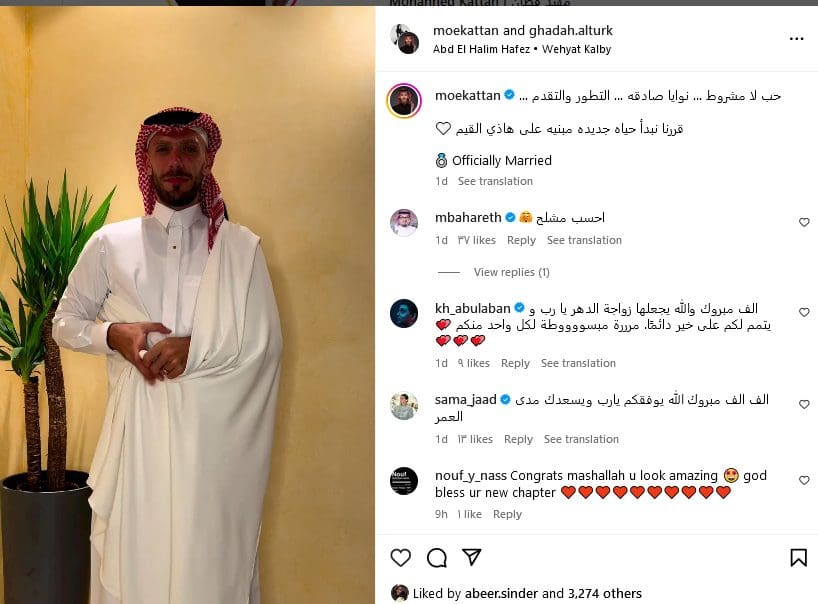Like sama_jaad's comment with heart
The height and width of the screenshot is (604, 818).
804,404
